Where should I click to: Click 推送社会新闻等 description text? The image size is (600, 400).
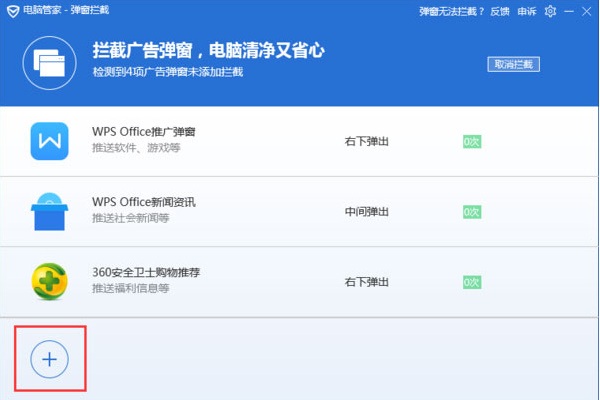(130, 218)
